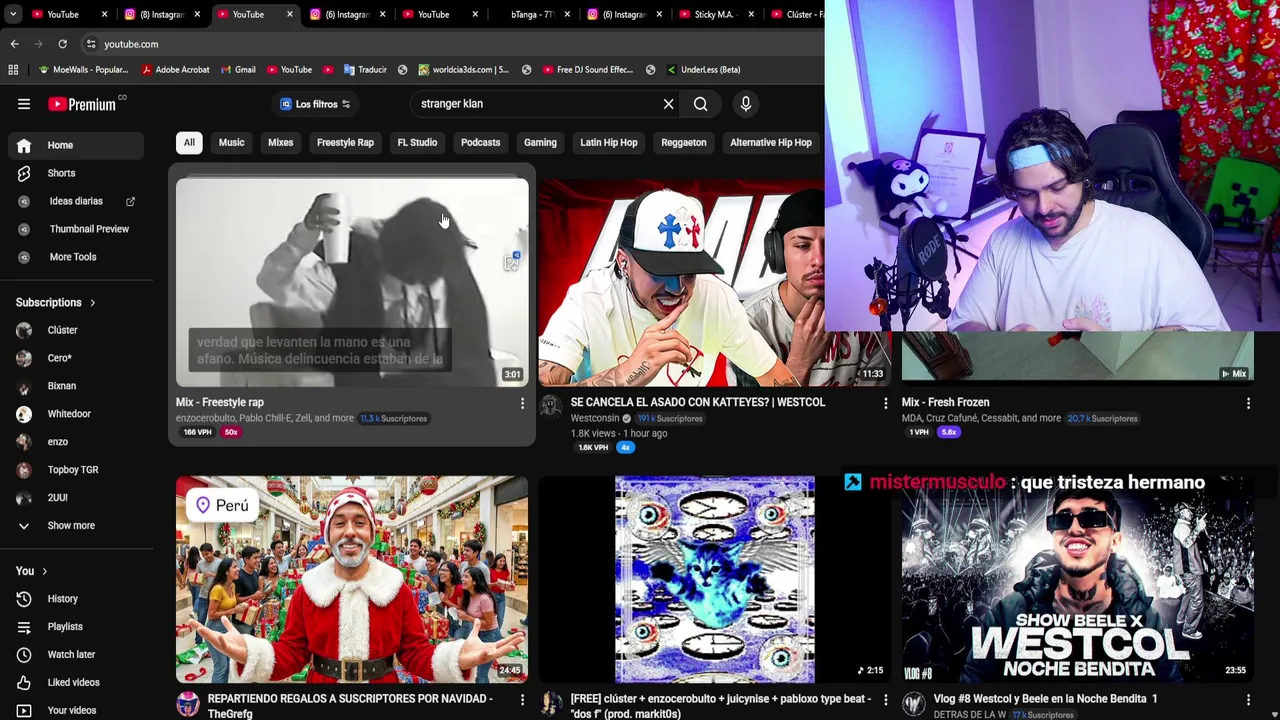Open the YouTube hamburger guide menu
The image size is (1280, 720).
tap(24, 104)
